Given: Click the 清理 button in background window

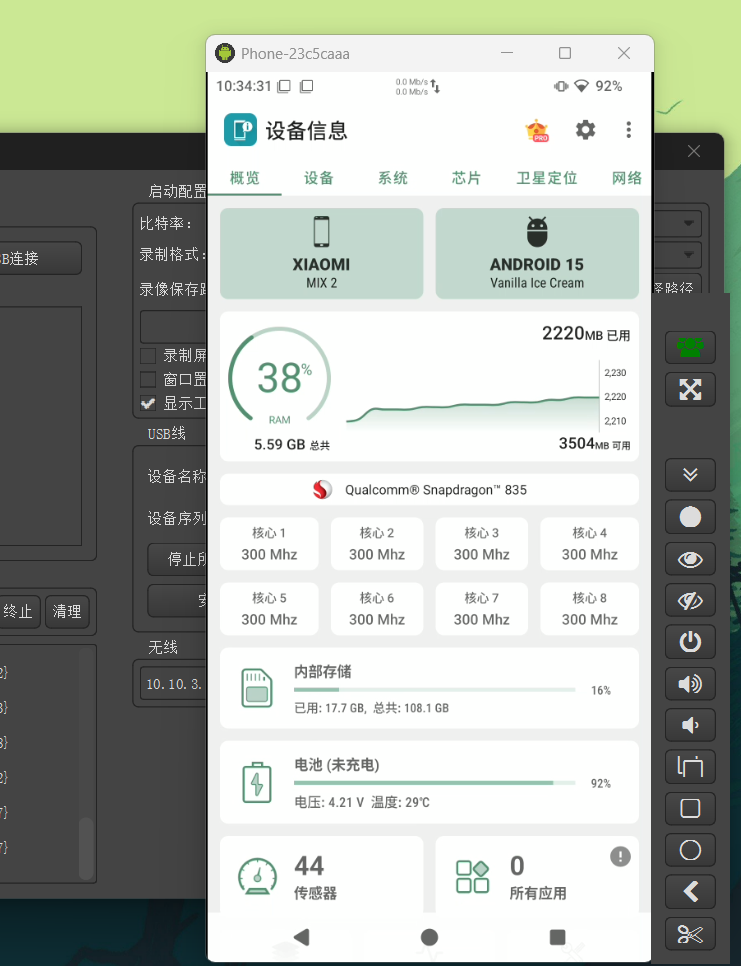Looking at the screenshot, I should coord(67,611).
